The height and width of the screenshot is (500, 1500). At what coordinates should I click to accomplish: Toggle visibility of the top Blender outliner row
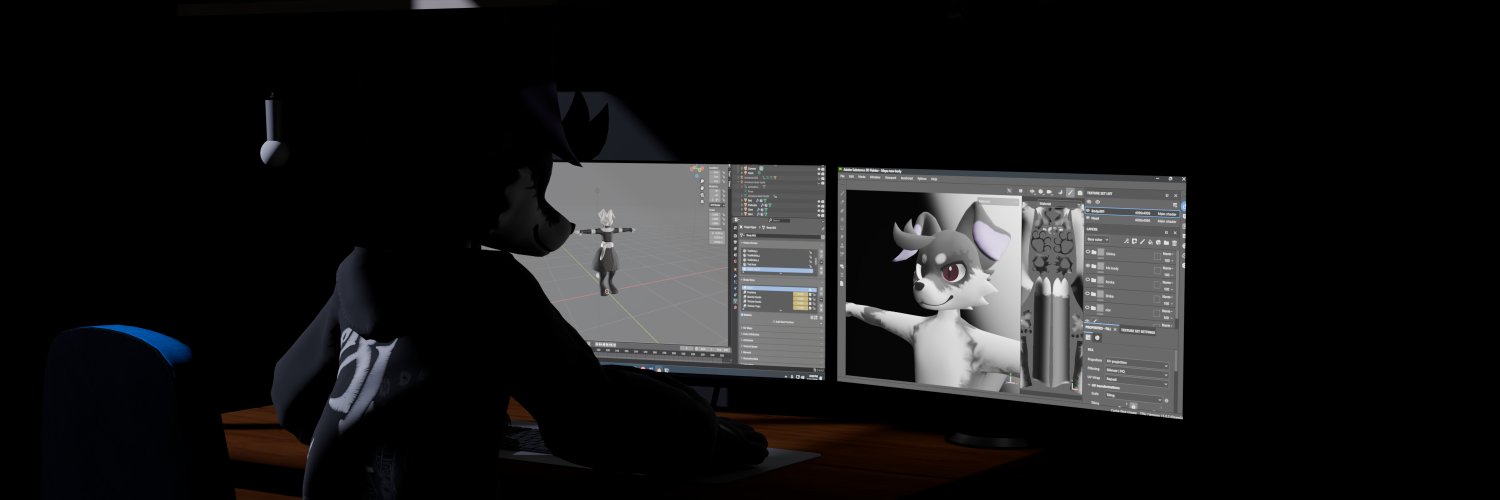819,167
